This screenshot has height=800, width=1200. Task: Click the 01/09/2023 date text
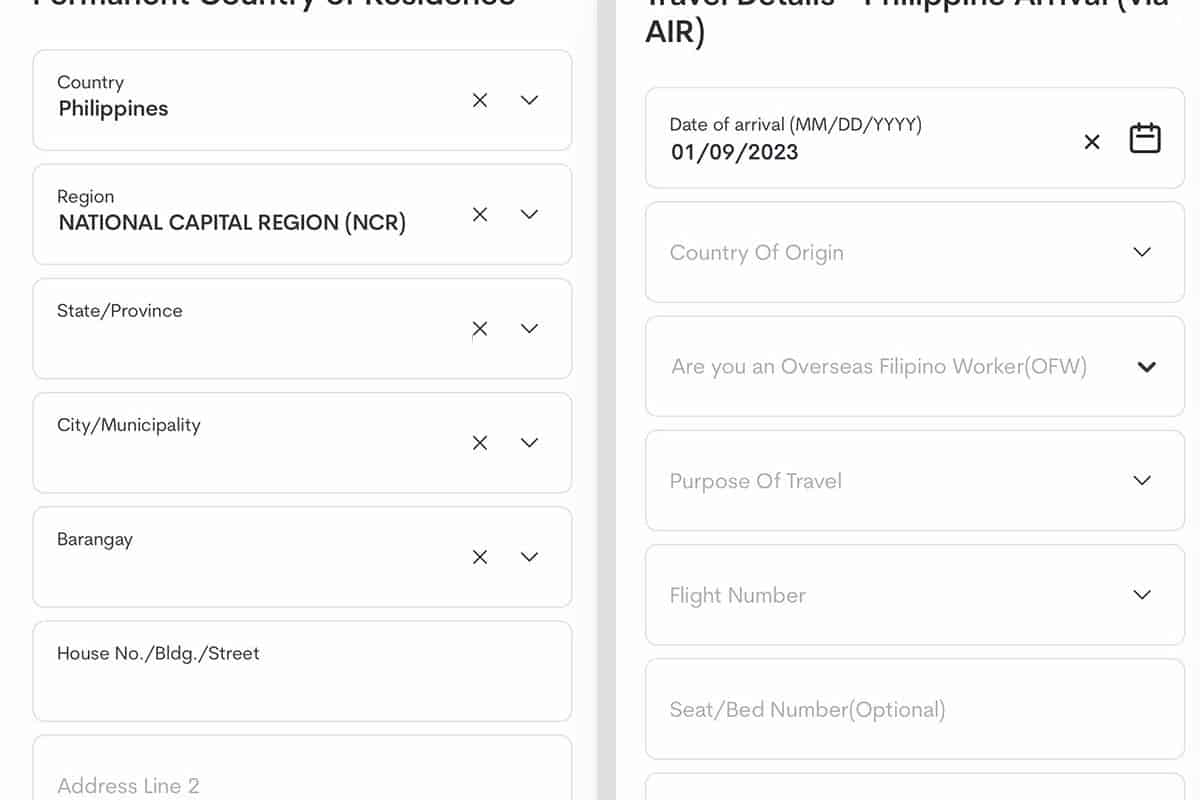click(735, 152)
